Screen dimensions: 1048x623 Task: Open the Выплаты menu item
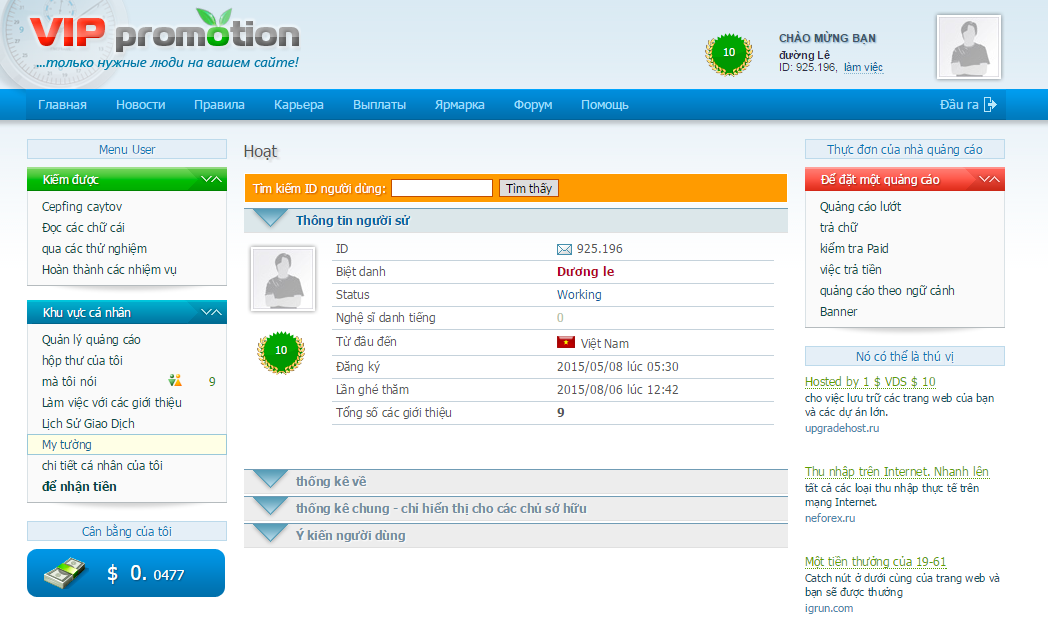click(380, 105)
